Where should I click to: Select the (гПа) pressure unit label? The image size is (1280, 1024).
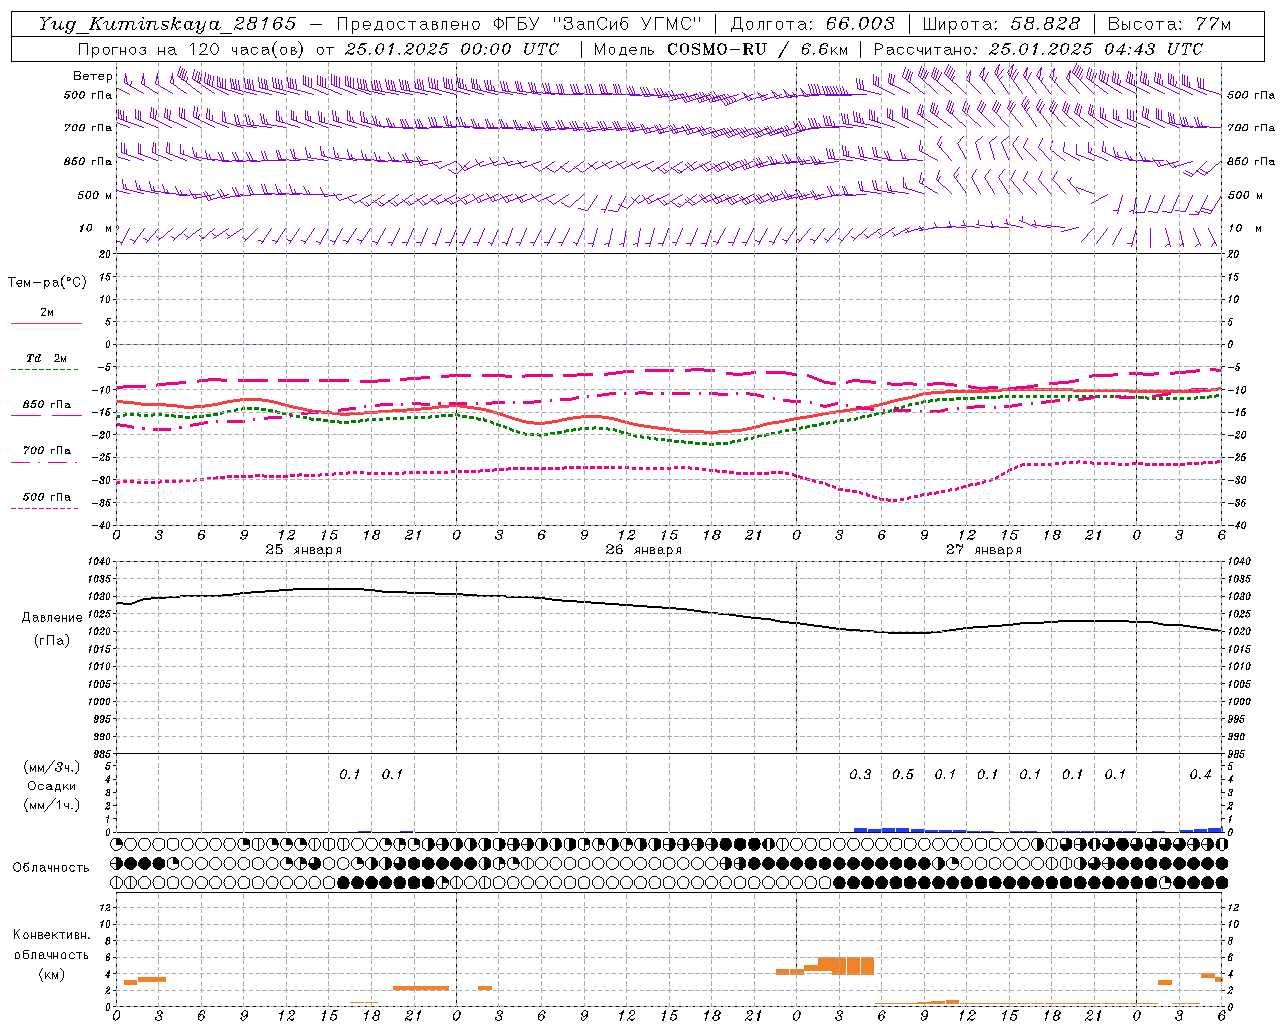coord(51,641)
